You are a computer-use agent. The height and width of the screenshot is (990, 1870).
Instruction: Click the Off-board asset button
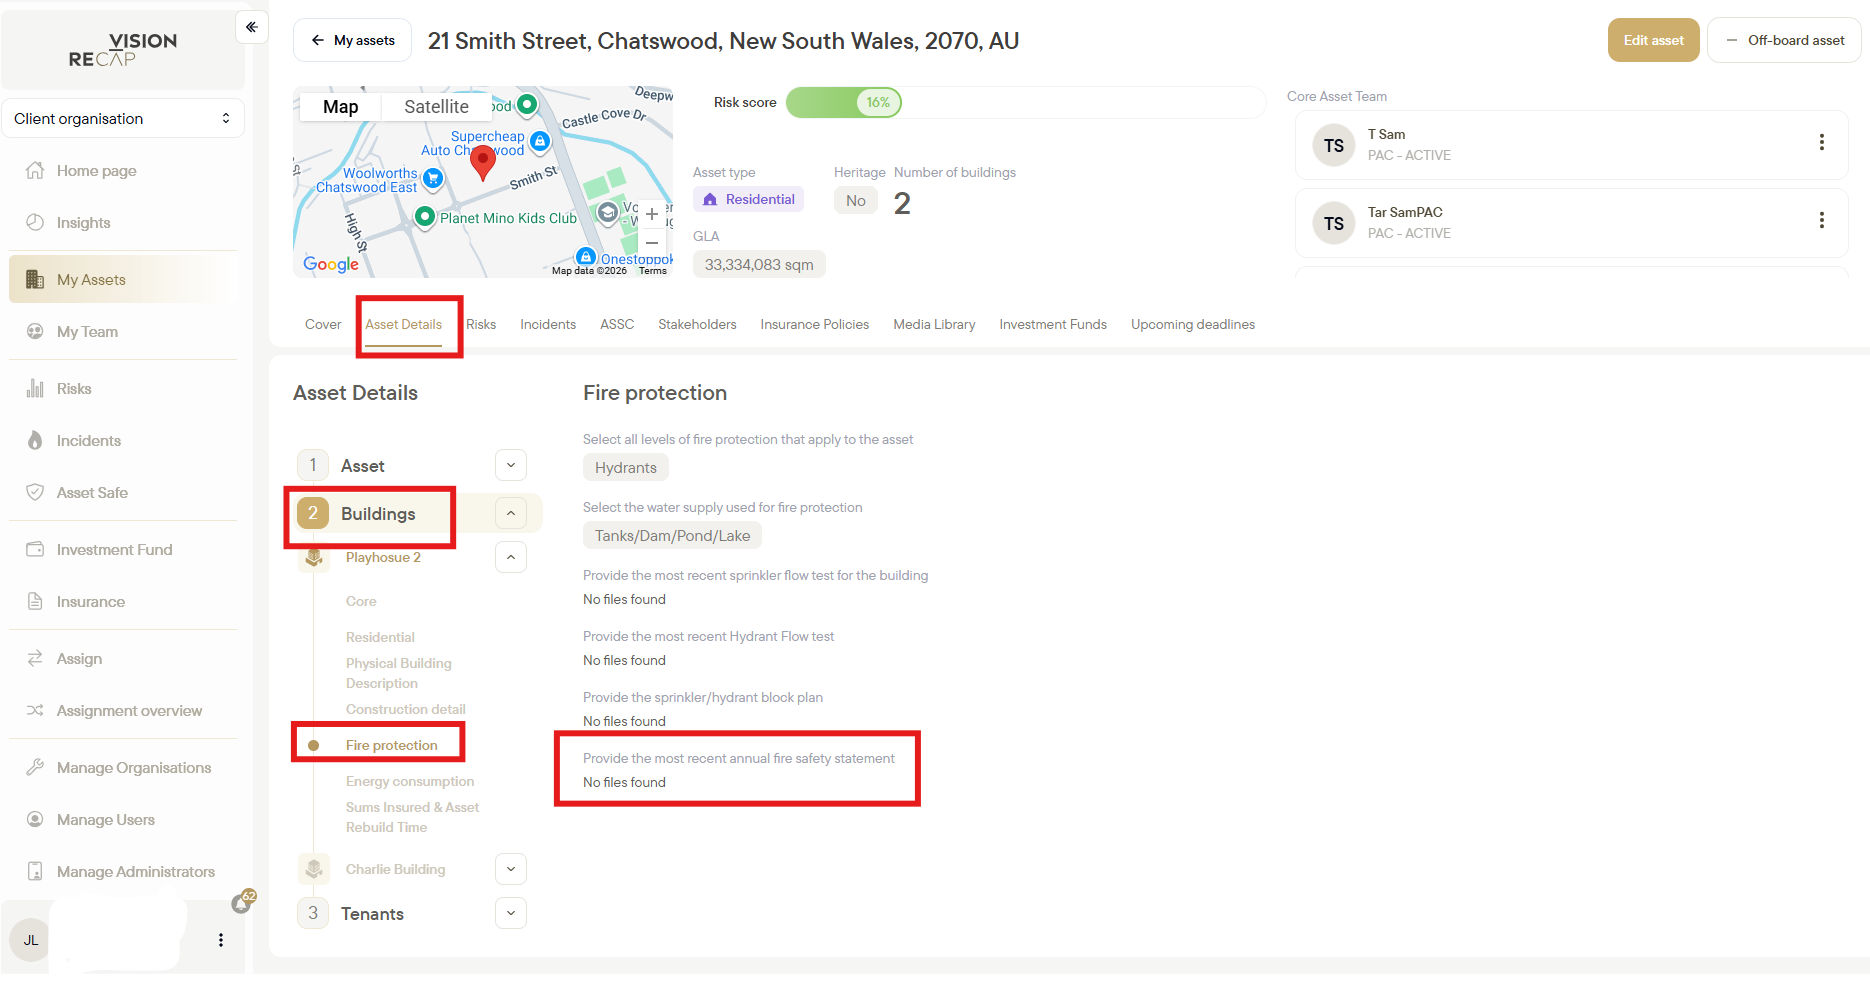point(1784,40)
